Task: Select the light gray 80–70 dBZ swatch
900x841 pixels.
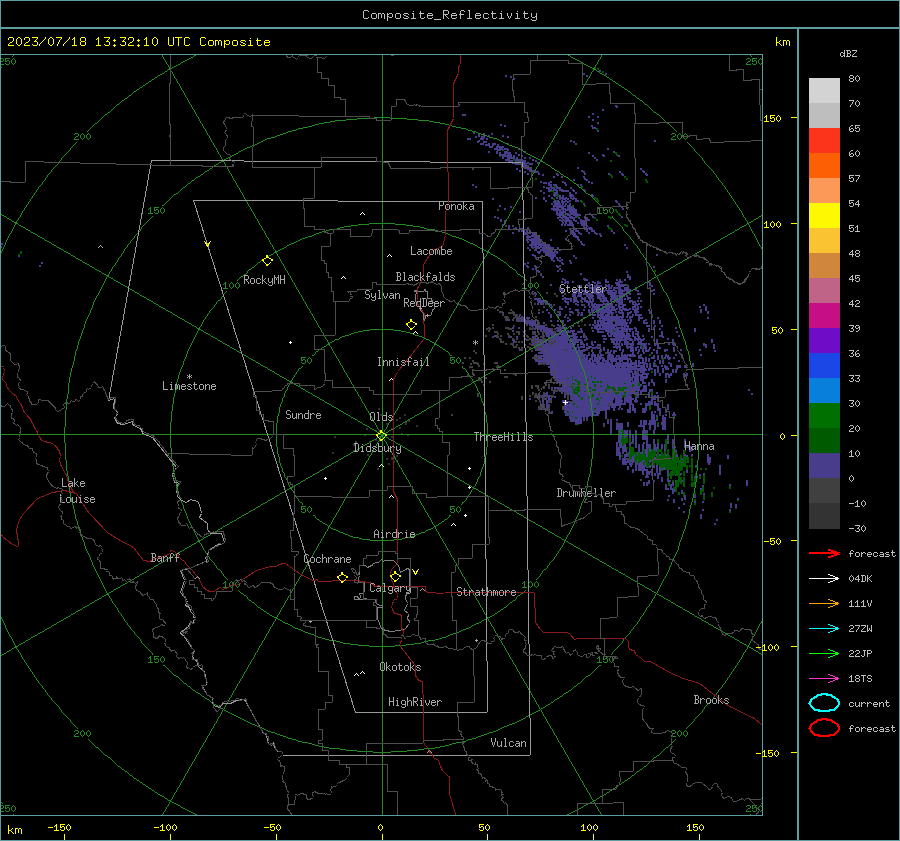Action: click(824, 90)
